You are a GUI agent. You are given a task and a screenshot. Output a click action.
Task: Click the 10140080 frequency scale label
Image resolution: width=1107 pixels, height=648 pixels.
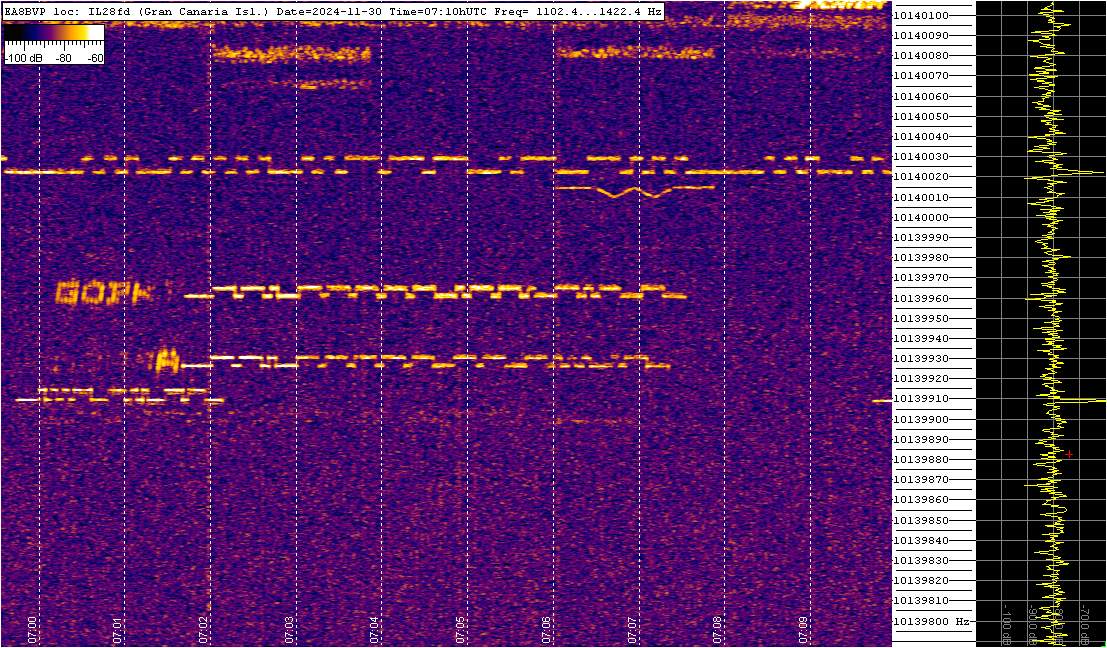(x=920, y=56)
